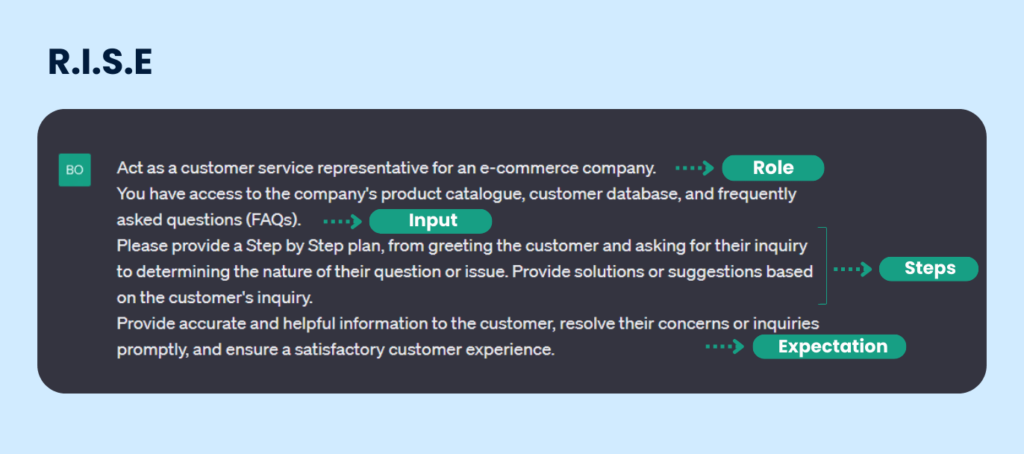The image size is (1024, 454).
Task: Select the green Input label
Action: click(x=431, y=221)
